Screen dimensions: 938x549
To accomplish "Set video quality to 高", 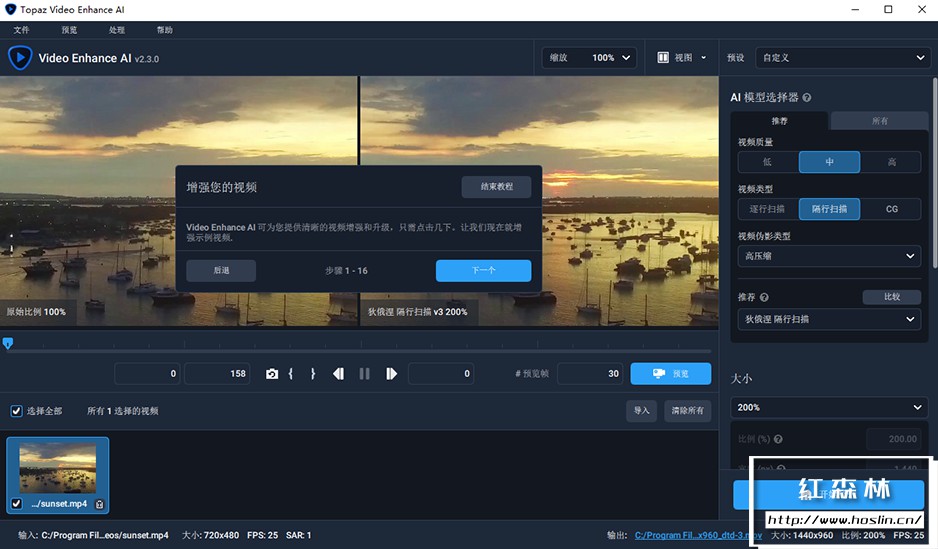I will click(891, 162).
